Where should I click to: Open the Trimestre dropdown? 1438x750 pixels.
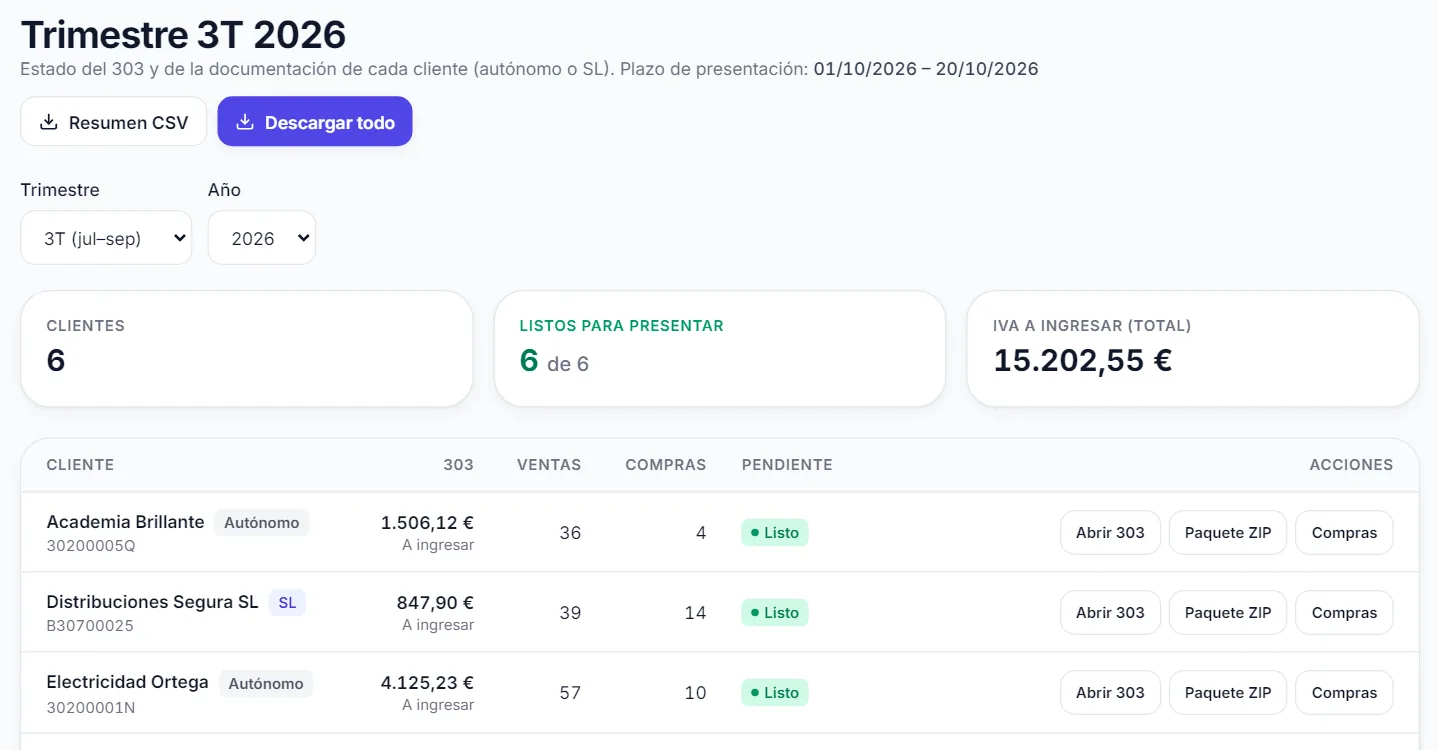106,238
